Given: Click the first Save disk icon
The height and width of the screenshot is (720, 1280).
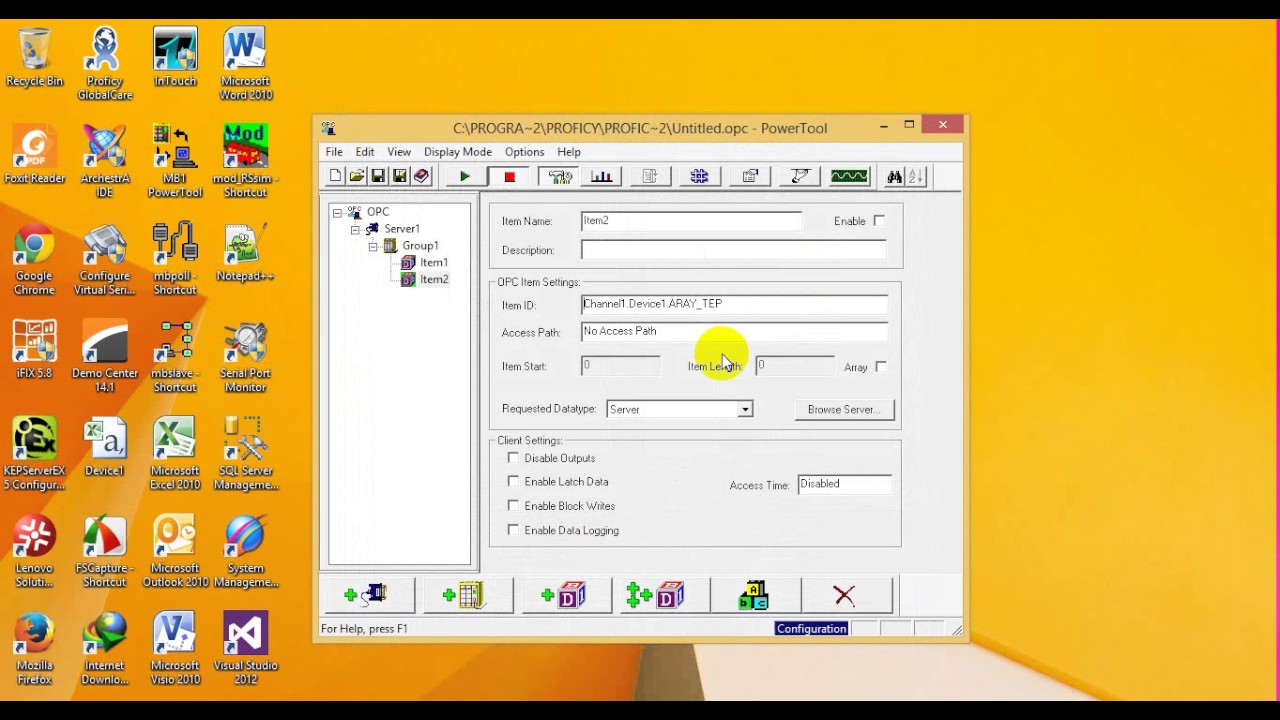Looking at the screenshot, I should point(378,176).
